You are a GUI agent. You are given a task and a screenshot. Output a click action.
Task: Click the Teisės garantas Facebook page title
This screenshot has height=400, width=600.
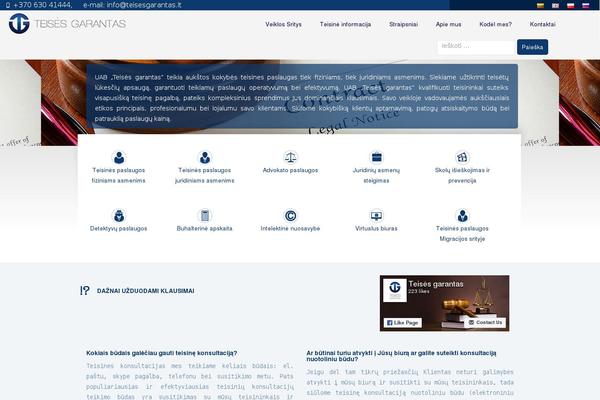point(436,284)
